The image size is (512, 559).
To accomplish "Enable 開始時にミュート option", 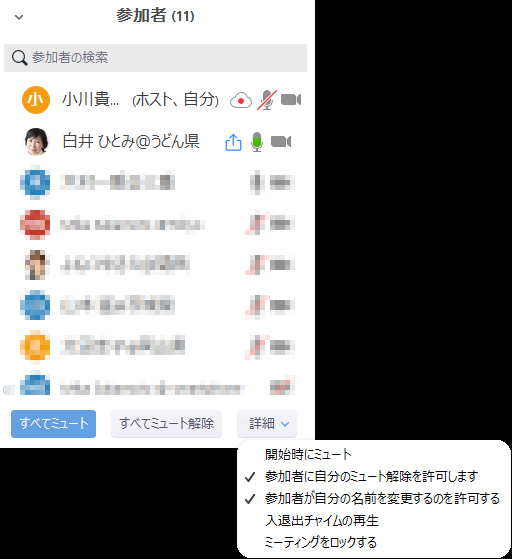I will [308, 454].
